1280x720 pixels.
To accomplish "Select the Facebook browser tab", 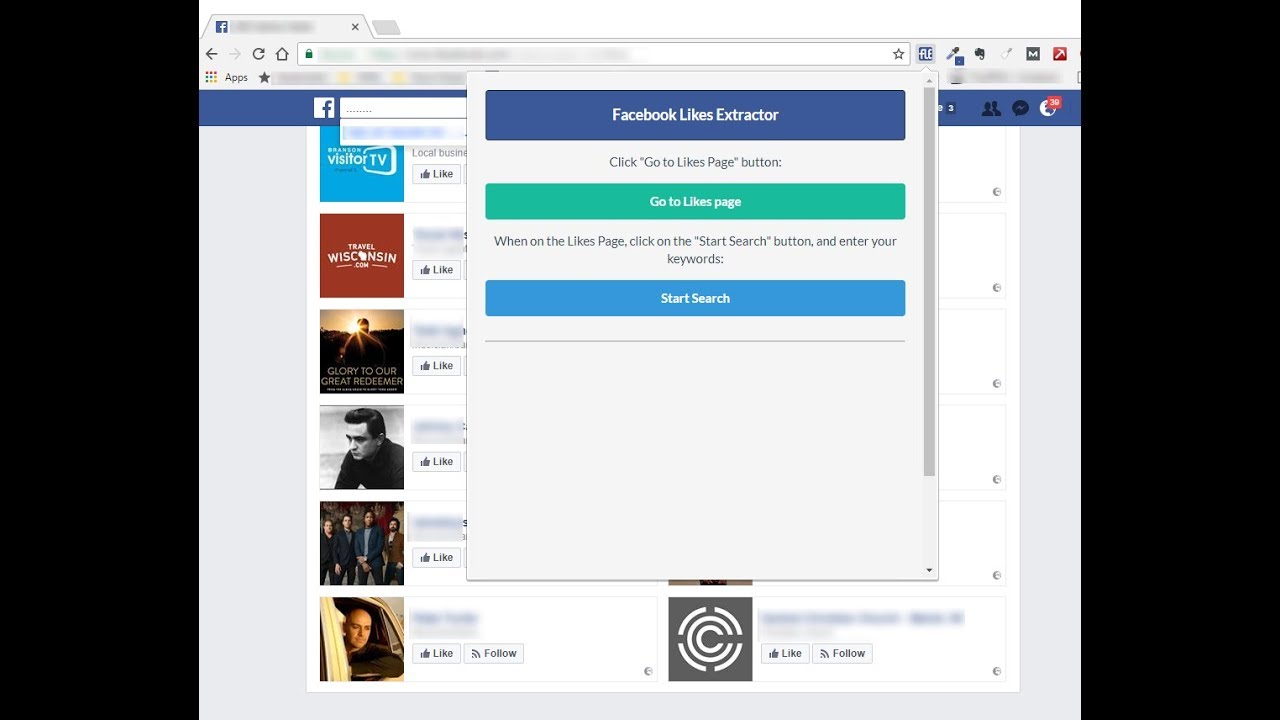I will pyautogui.click(x=286, y=27).
